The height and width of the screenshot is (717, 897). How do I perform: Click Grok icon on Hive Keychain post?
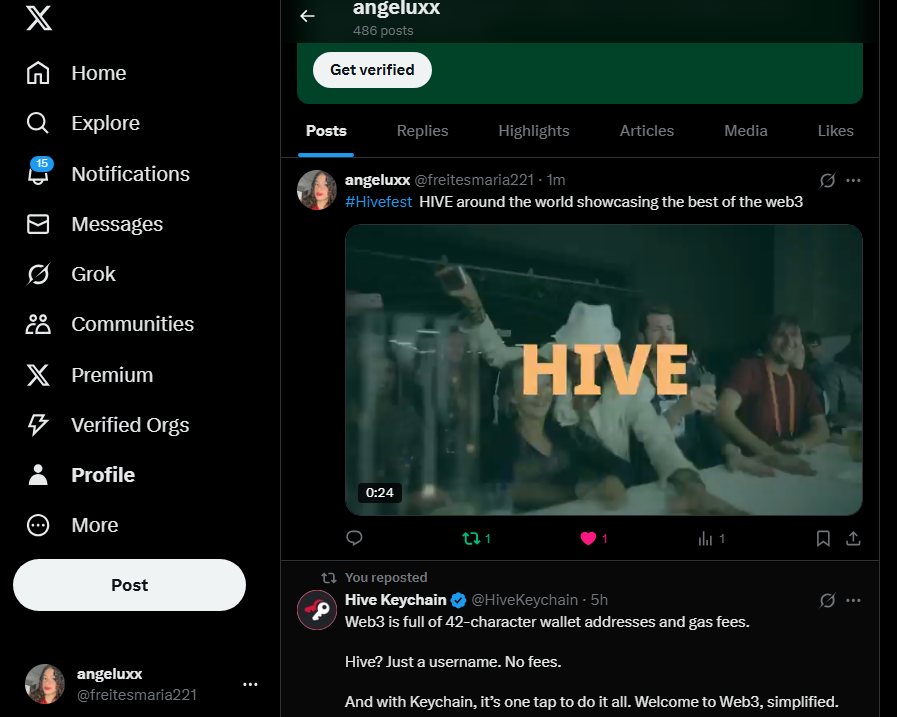coord(827,600)
